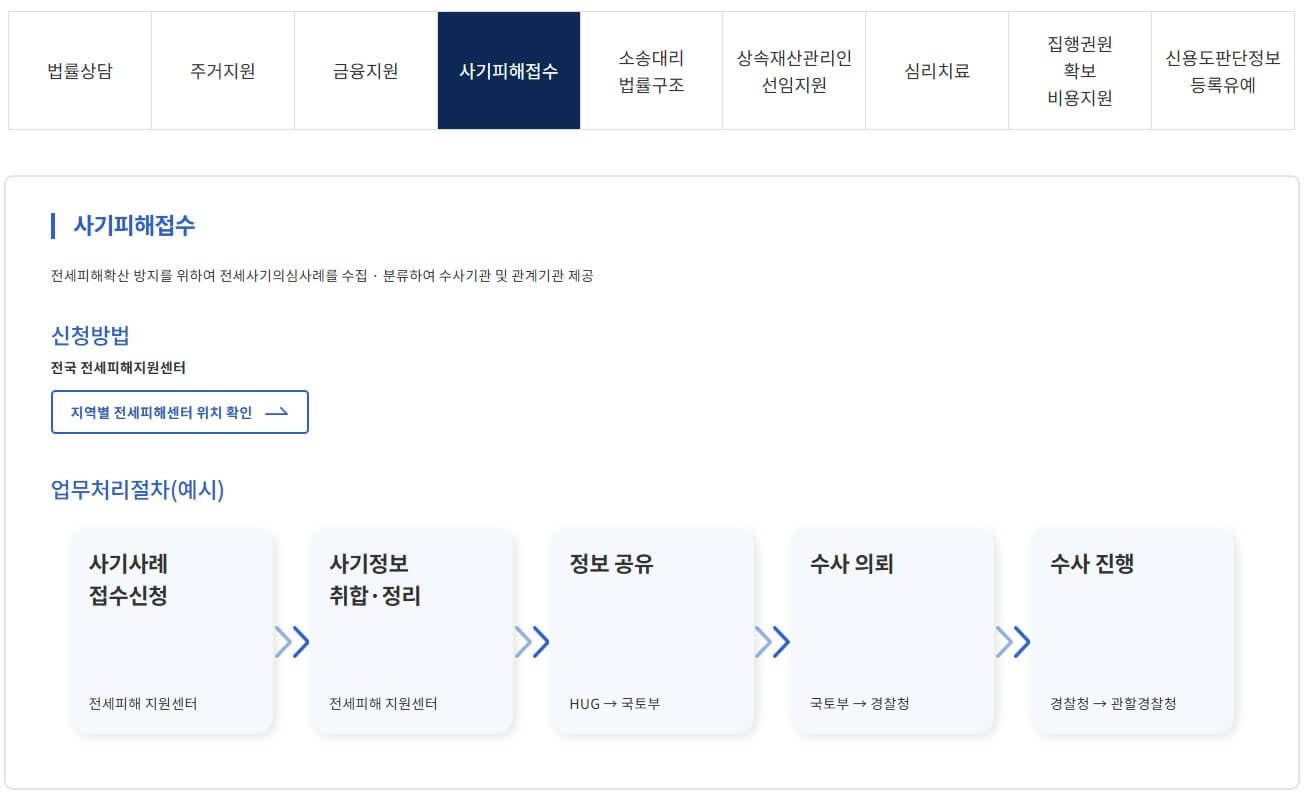Click the chevron arrows after 수사 의뢰
Screen dimensions: 1310x792
[1015, 643]
